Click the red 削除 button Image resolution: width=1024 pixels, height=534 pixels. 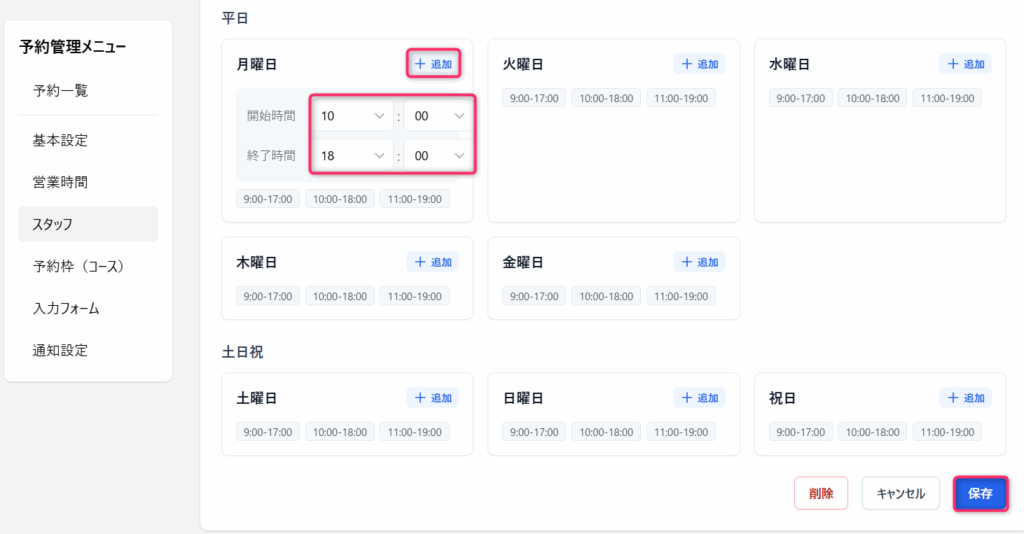click(x=821, y=493)
